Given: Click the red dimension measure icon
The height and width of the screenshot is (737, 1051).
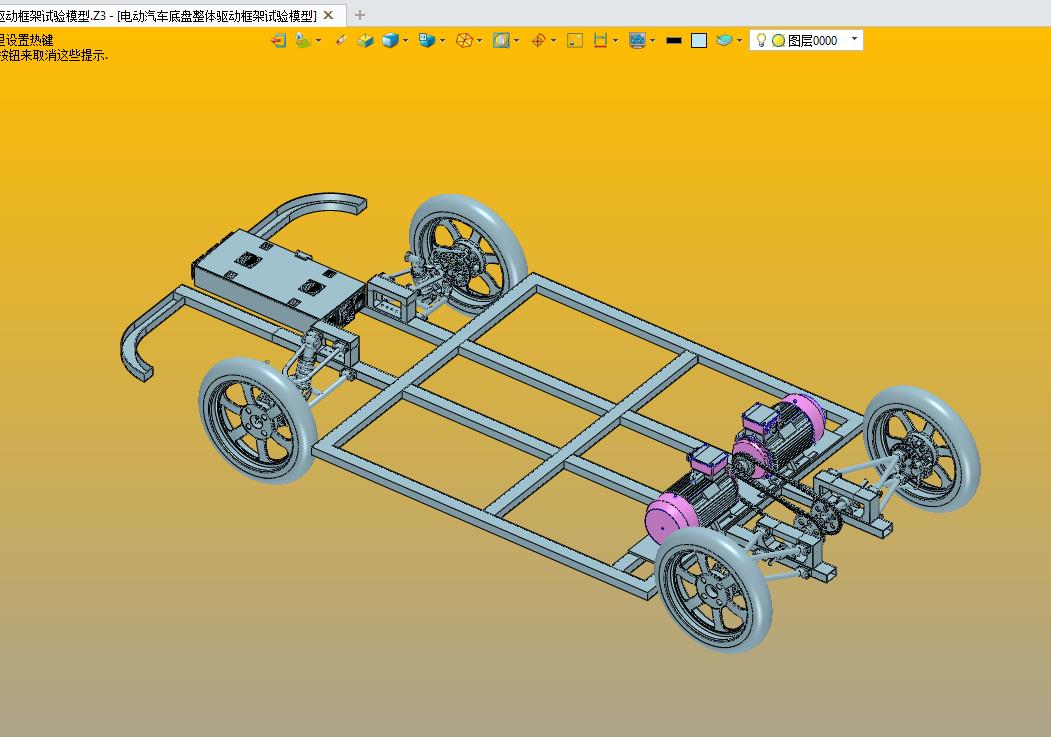Looking at the screenshot, I should point(600,40).
